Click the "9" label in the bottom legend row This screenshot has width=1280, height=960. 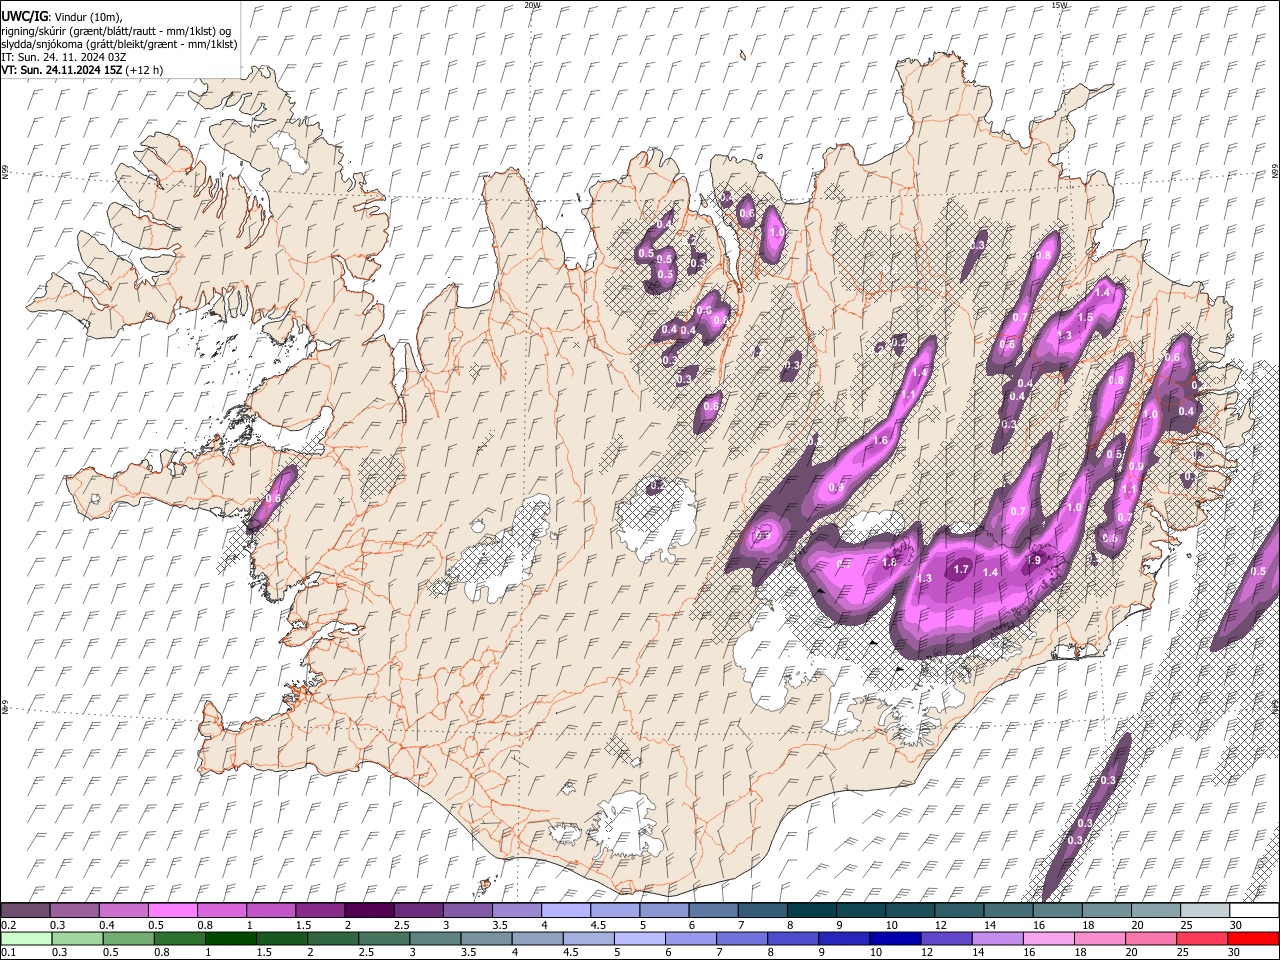pyautogui.click(x=821, y=952)
